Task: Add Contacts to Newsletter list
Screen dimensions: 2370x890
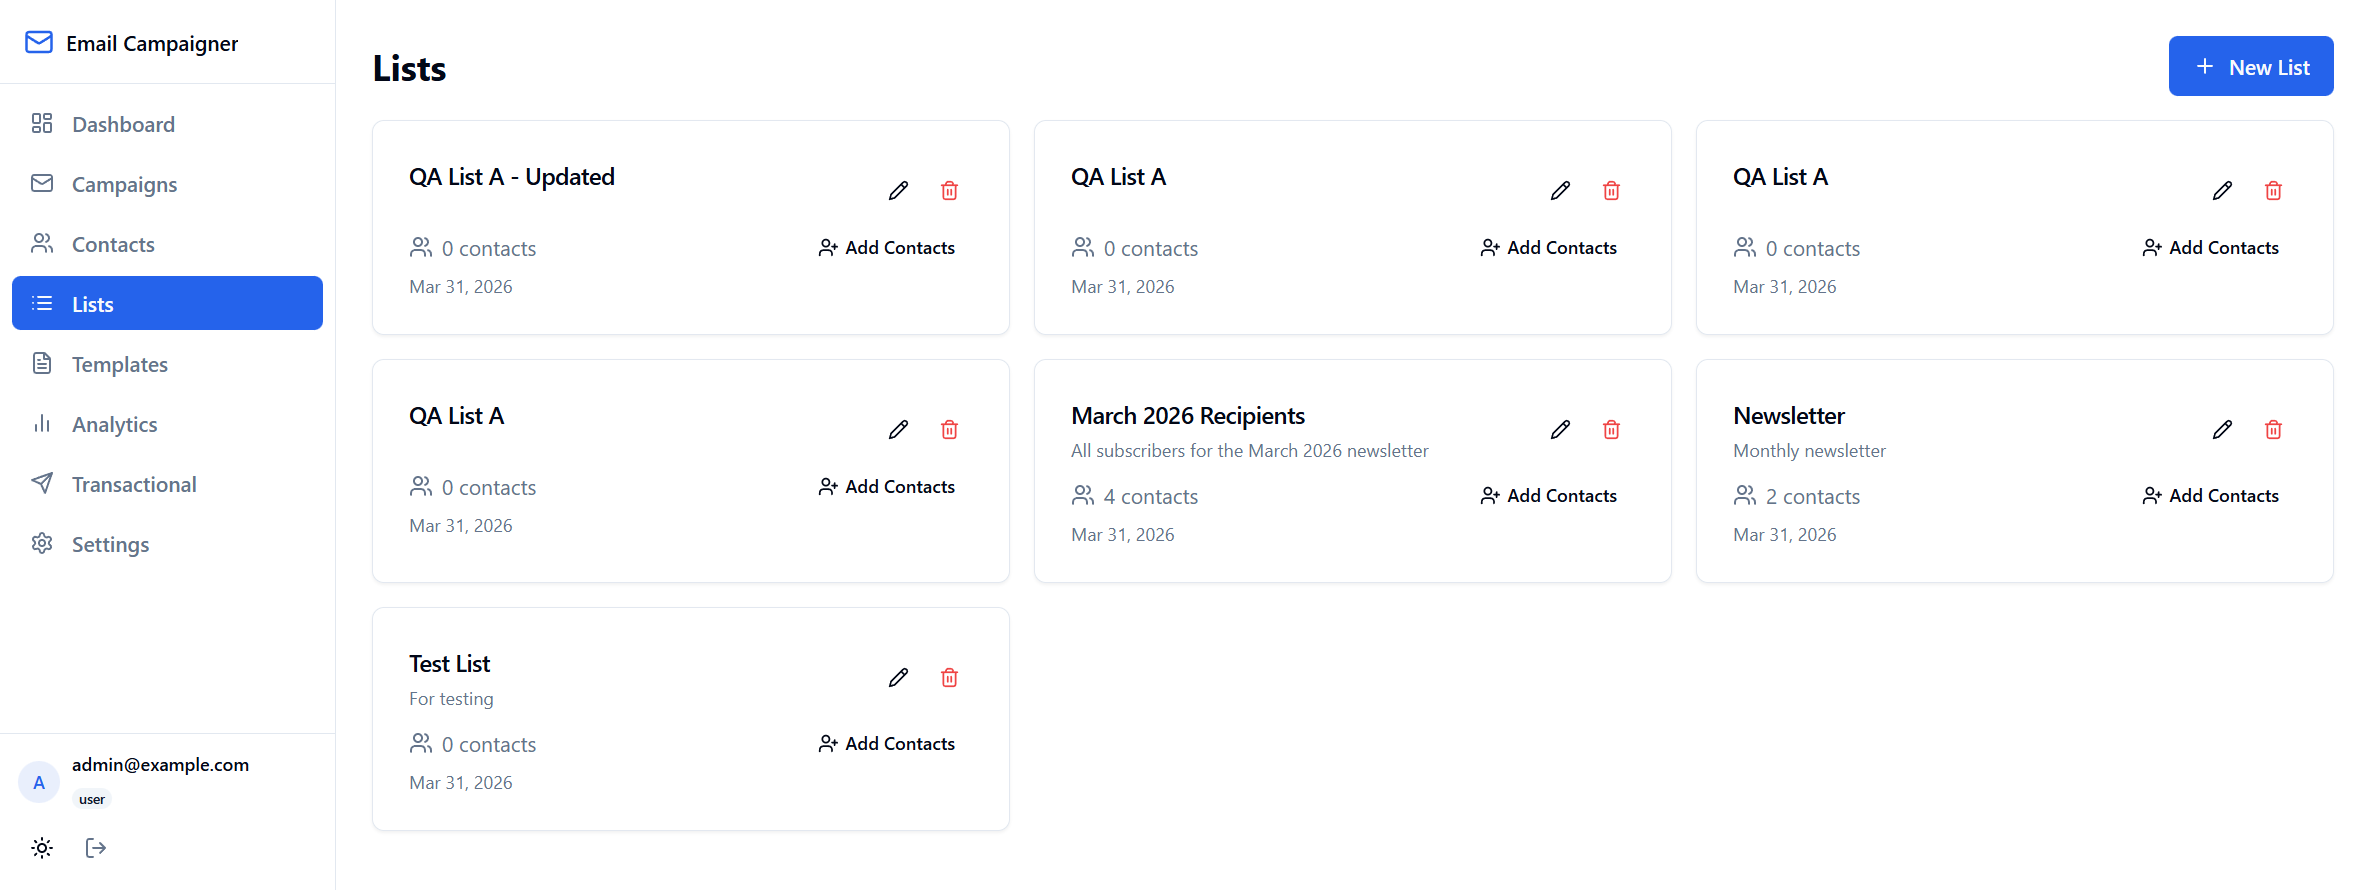Action: (2210, 495)
